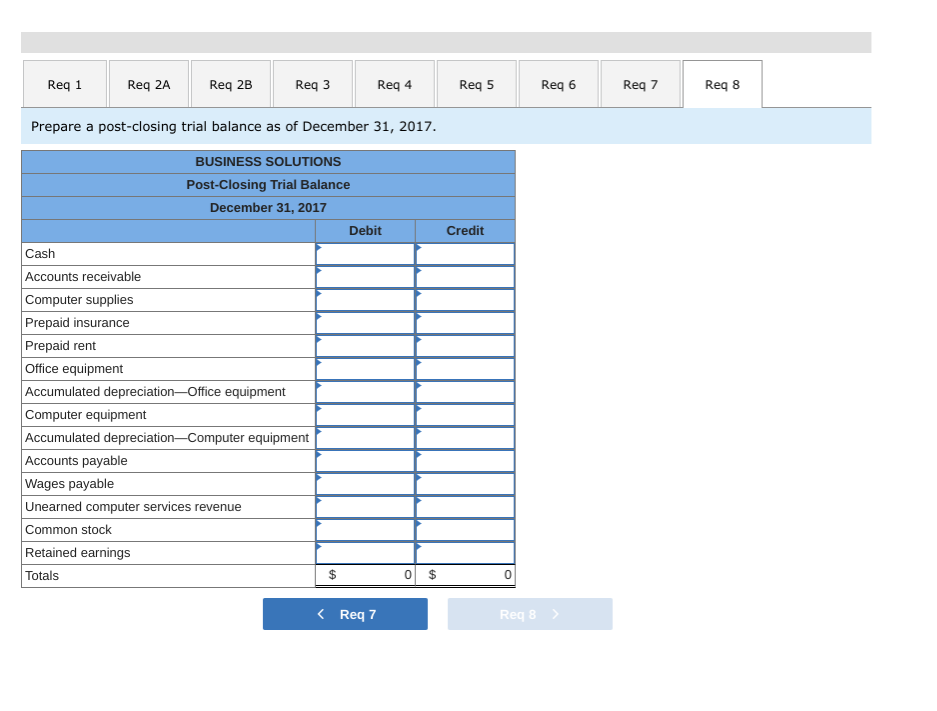Click the Wages payable account label

[x=69, y=484]
